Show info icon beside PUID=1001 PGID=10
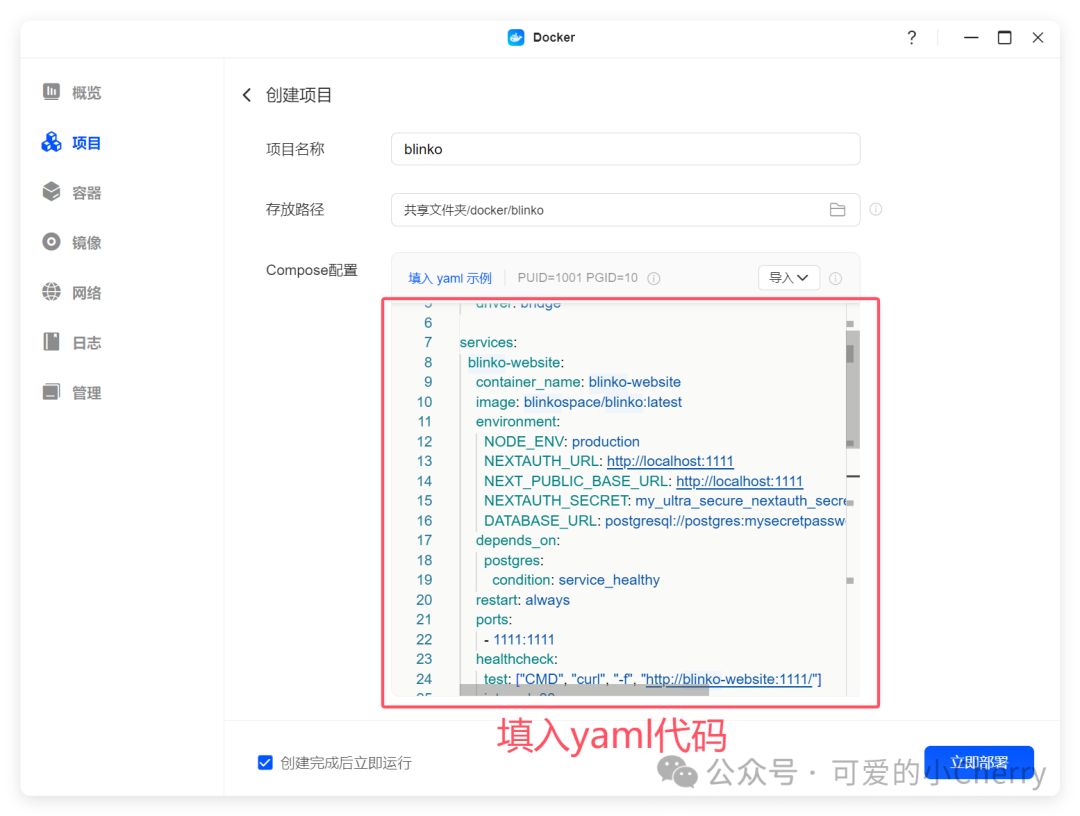Image resolution: width=1080 pixels, height=816 pixels. (x=654, y=278)
